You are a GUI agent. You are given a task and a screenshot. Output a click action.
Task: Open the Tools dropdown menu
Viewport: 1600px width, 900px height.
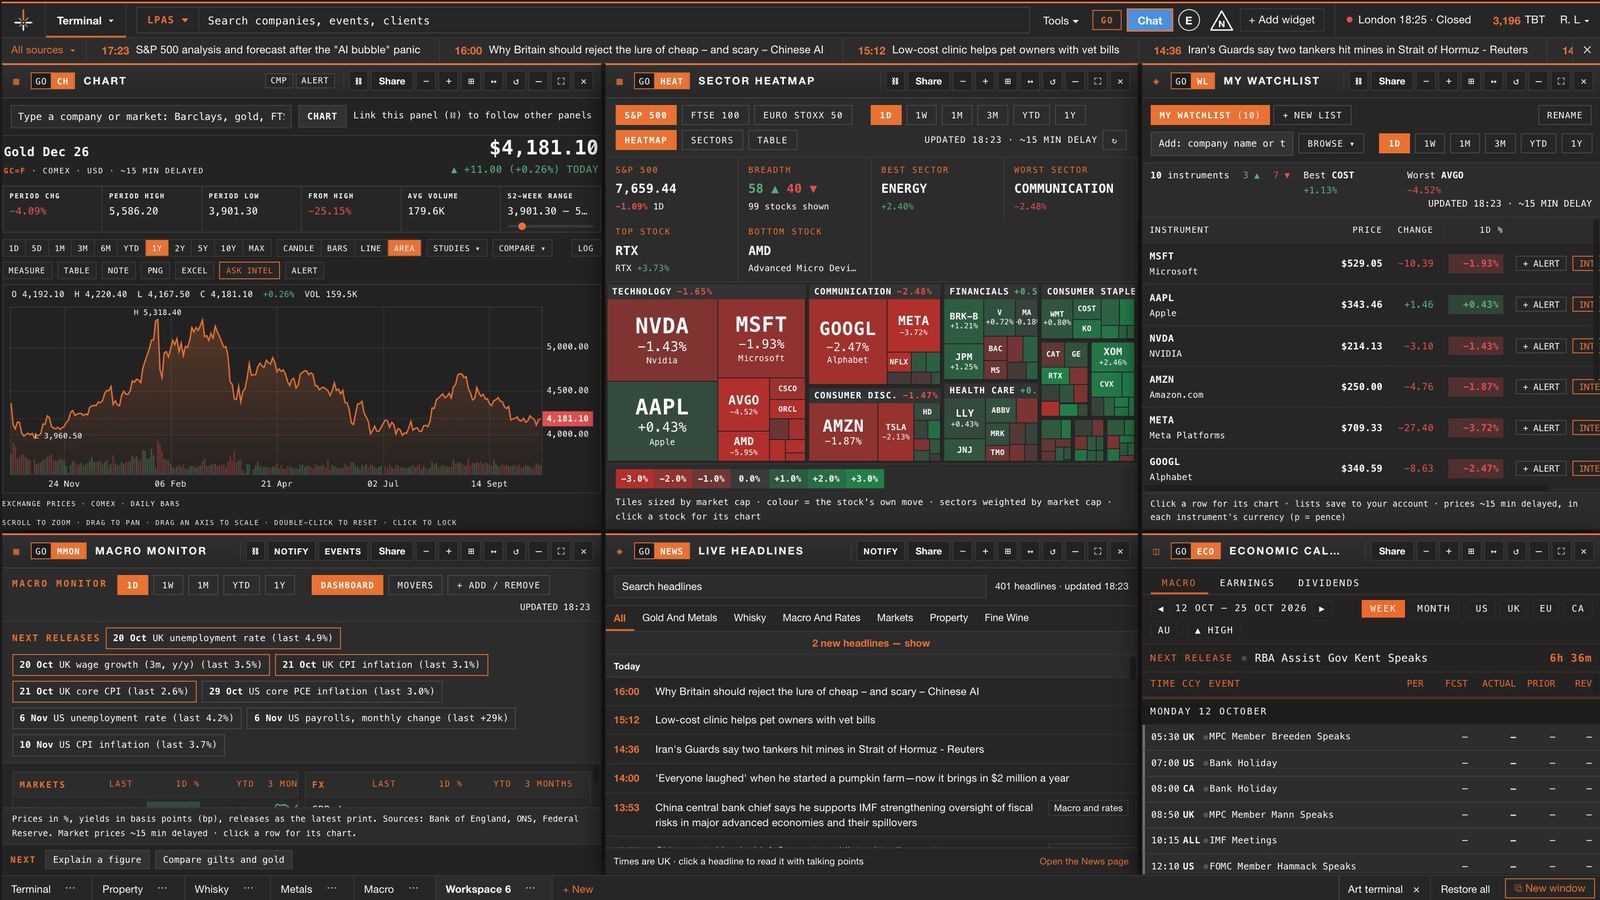tap(1060, 20)
